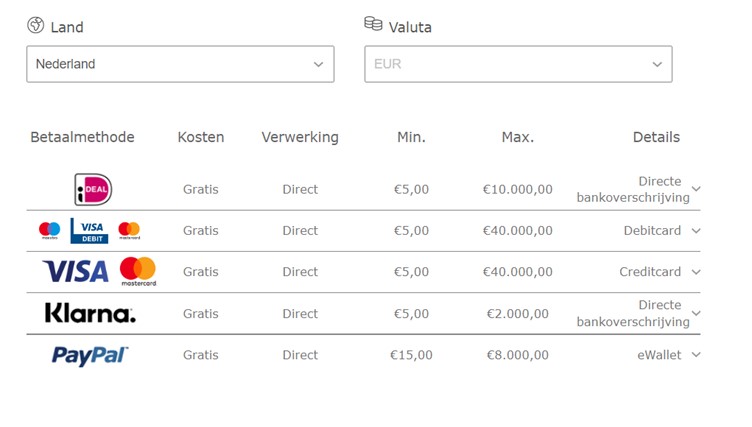Click the iDEAL payment logo
Screen dimensions: 752x427
click(x=93, y=190)
